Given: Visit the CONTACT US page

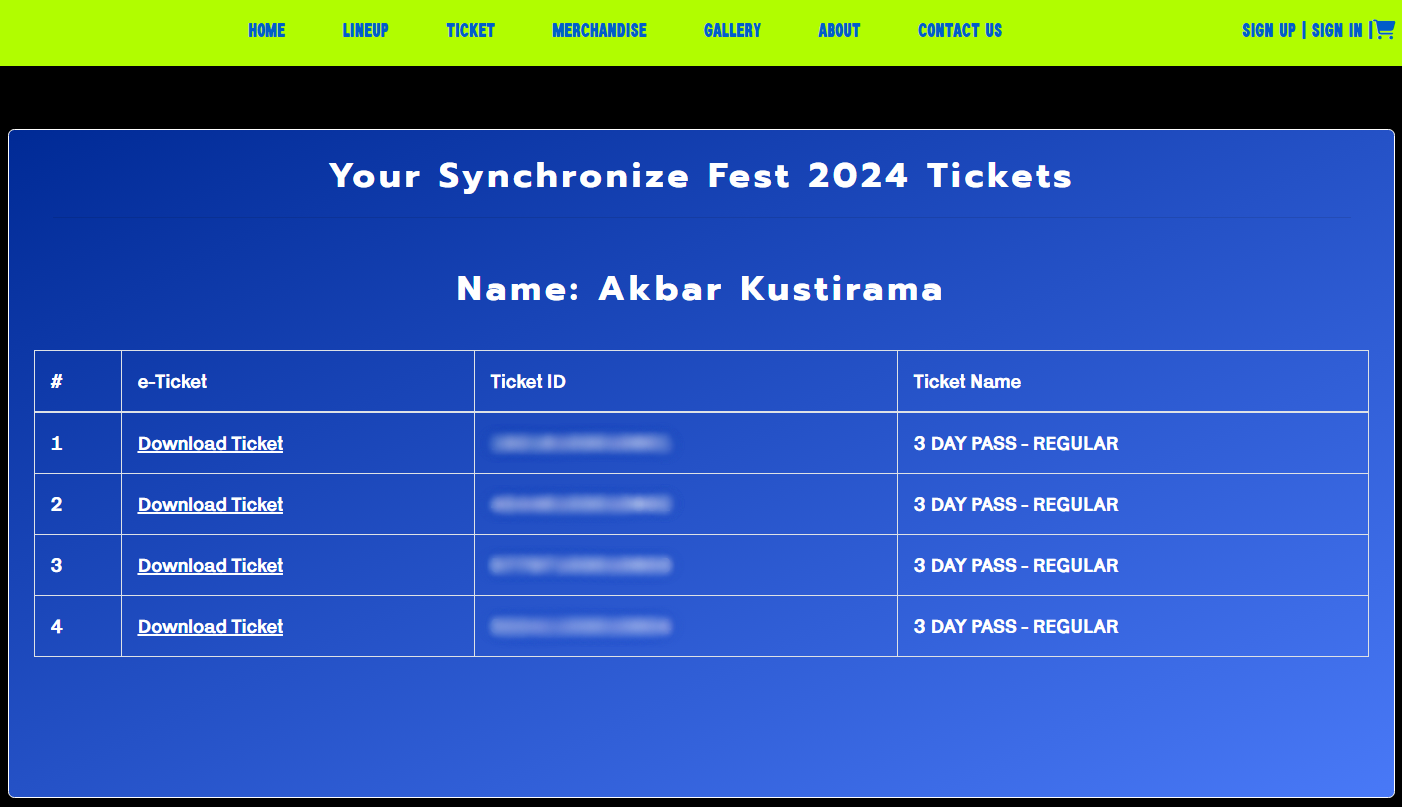Looking at the screenshot, I should click(x=959, y=30).
